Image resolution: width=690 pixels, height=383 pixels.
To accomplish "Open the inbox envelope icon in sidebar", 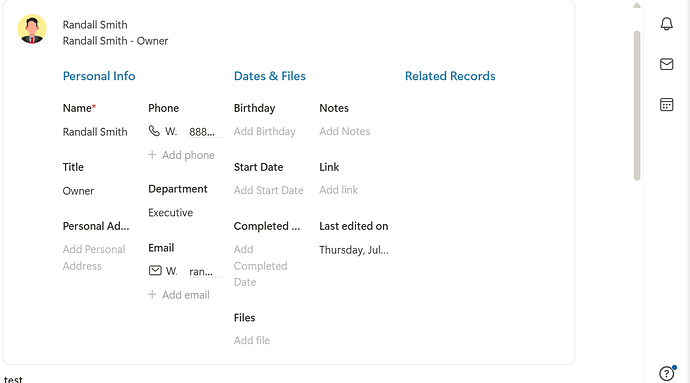I will pyautogui.click(x=666, y=64).
